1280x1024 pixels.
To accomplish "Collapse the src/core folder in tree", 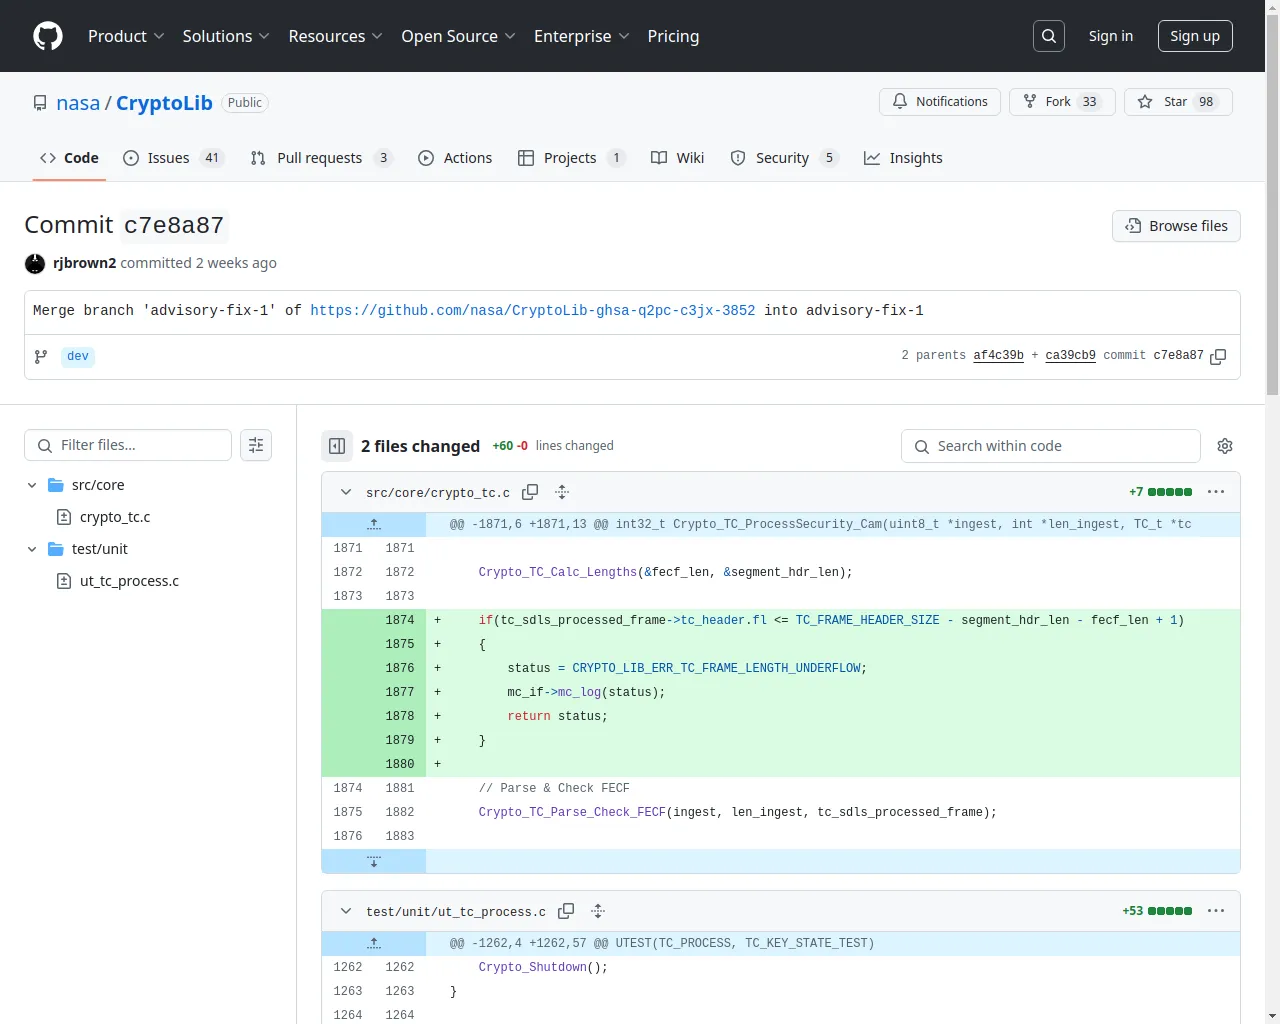I will 32,485.
